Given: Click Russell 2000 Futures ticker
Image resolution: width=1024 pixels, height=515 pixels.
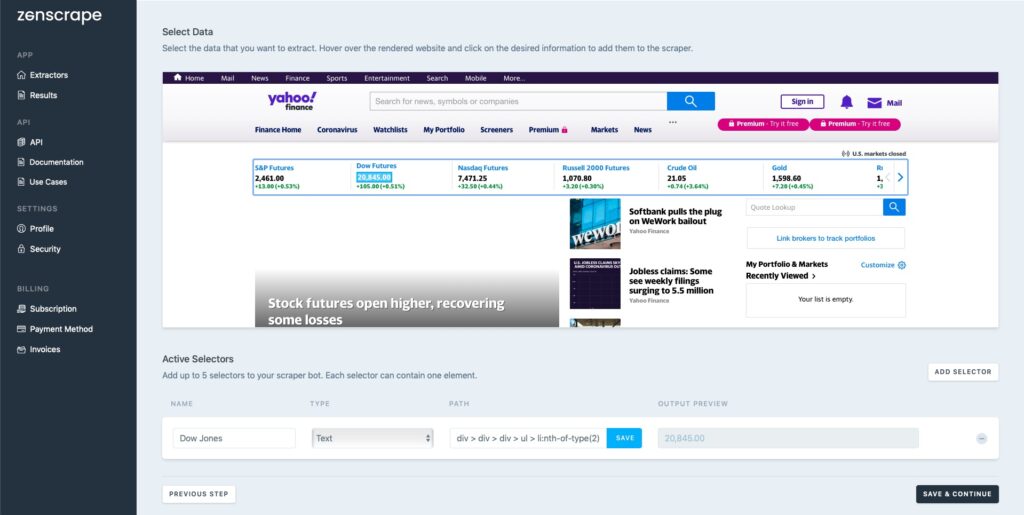Looking at the screenshot, I should 596,168.
